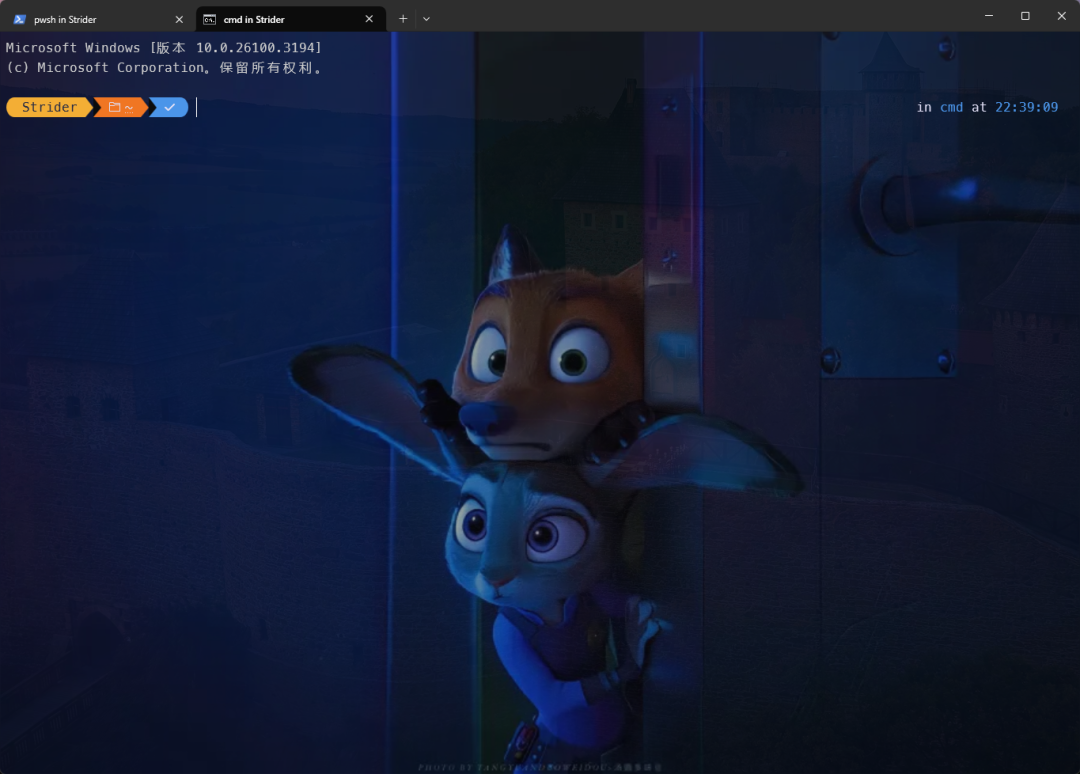This screenshot has width=1080, height=774.
Task: Click the cmd icon on second tab
Action: pyautogui.click(x=209, y=19)
